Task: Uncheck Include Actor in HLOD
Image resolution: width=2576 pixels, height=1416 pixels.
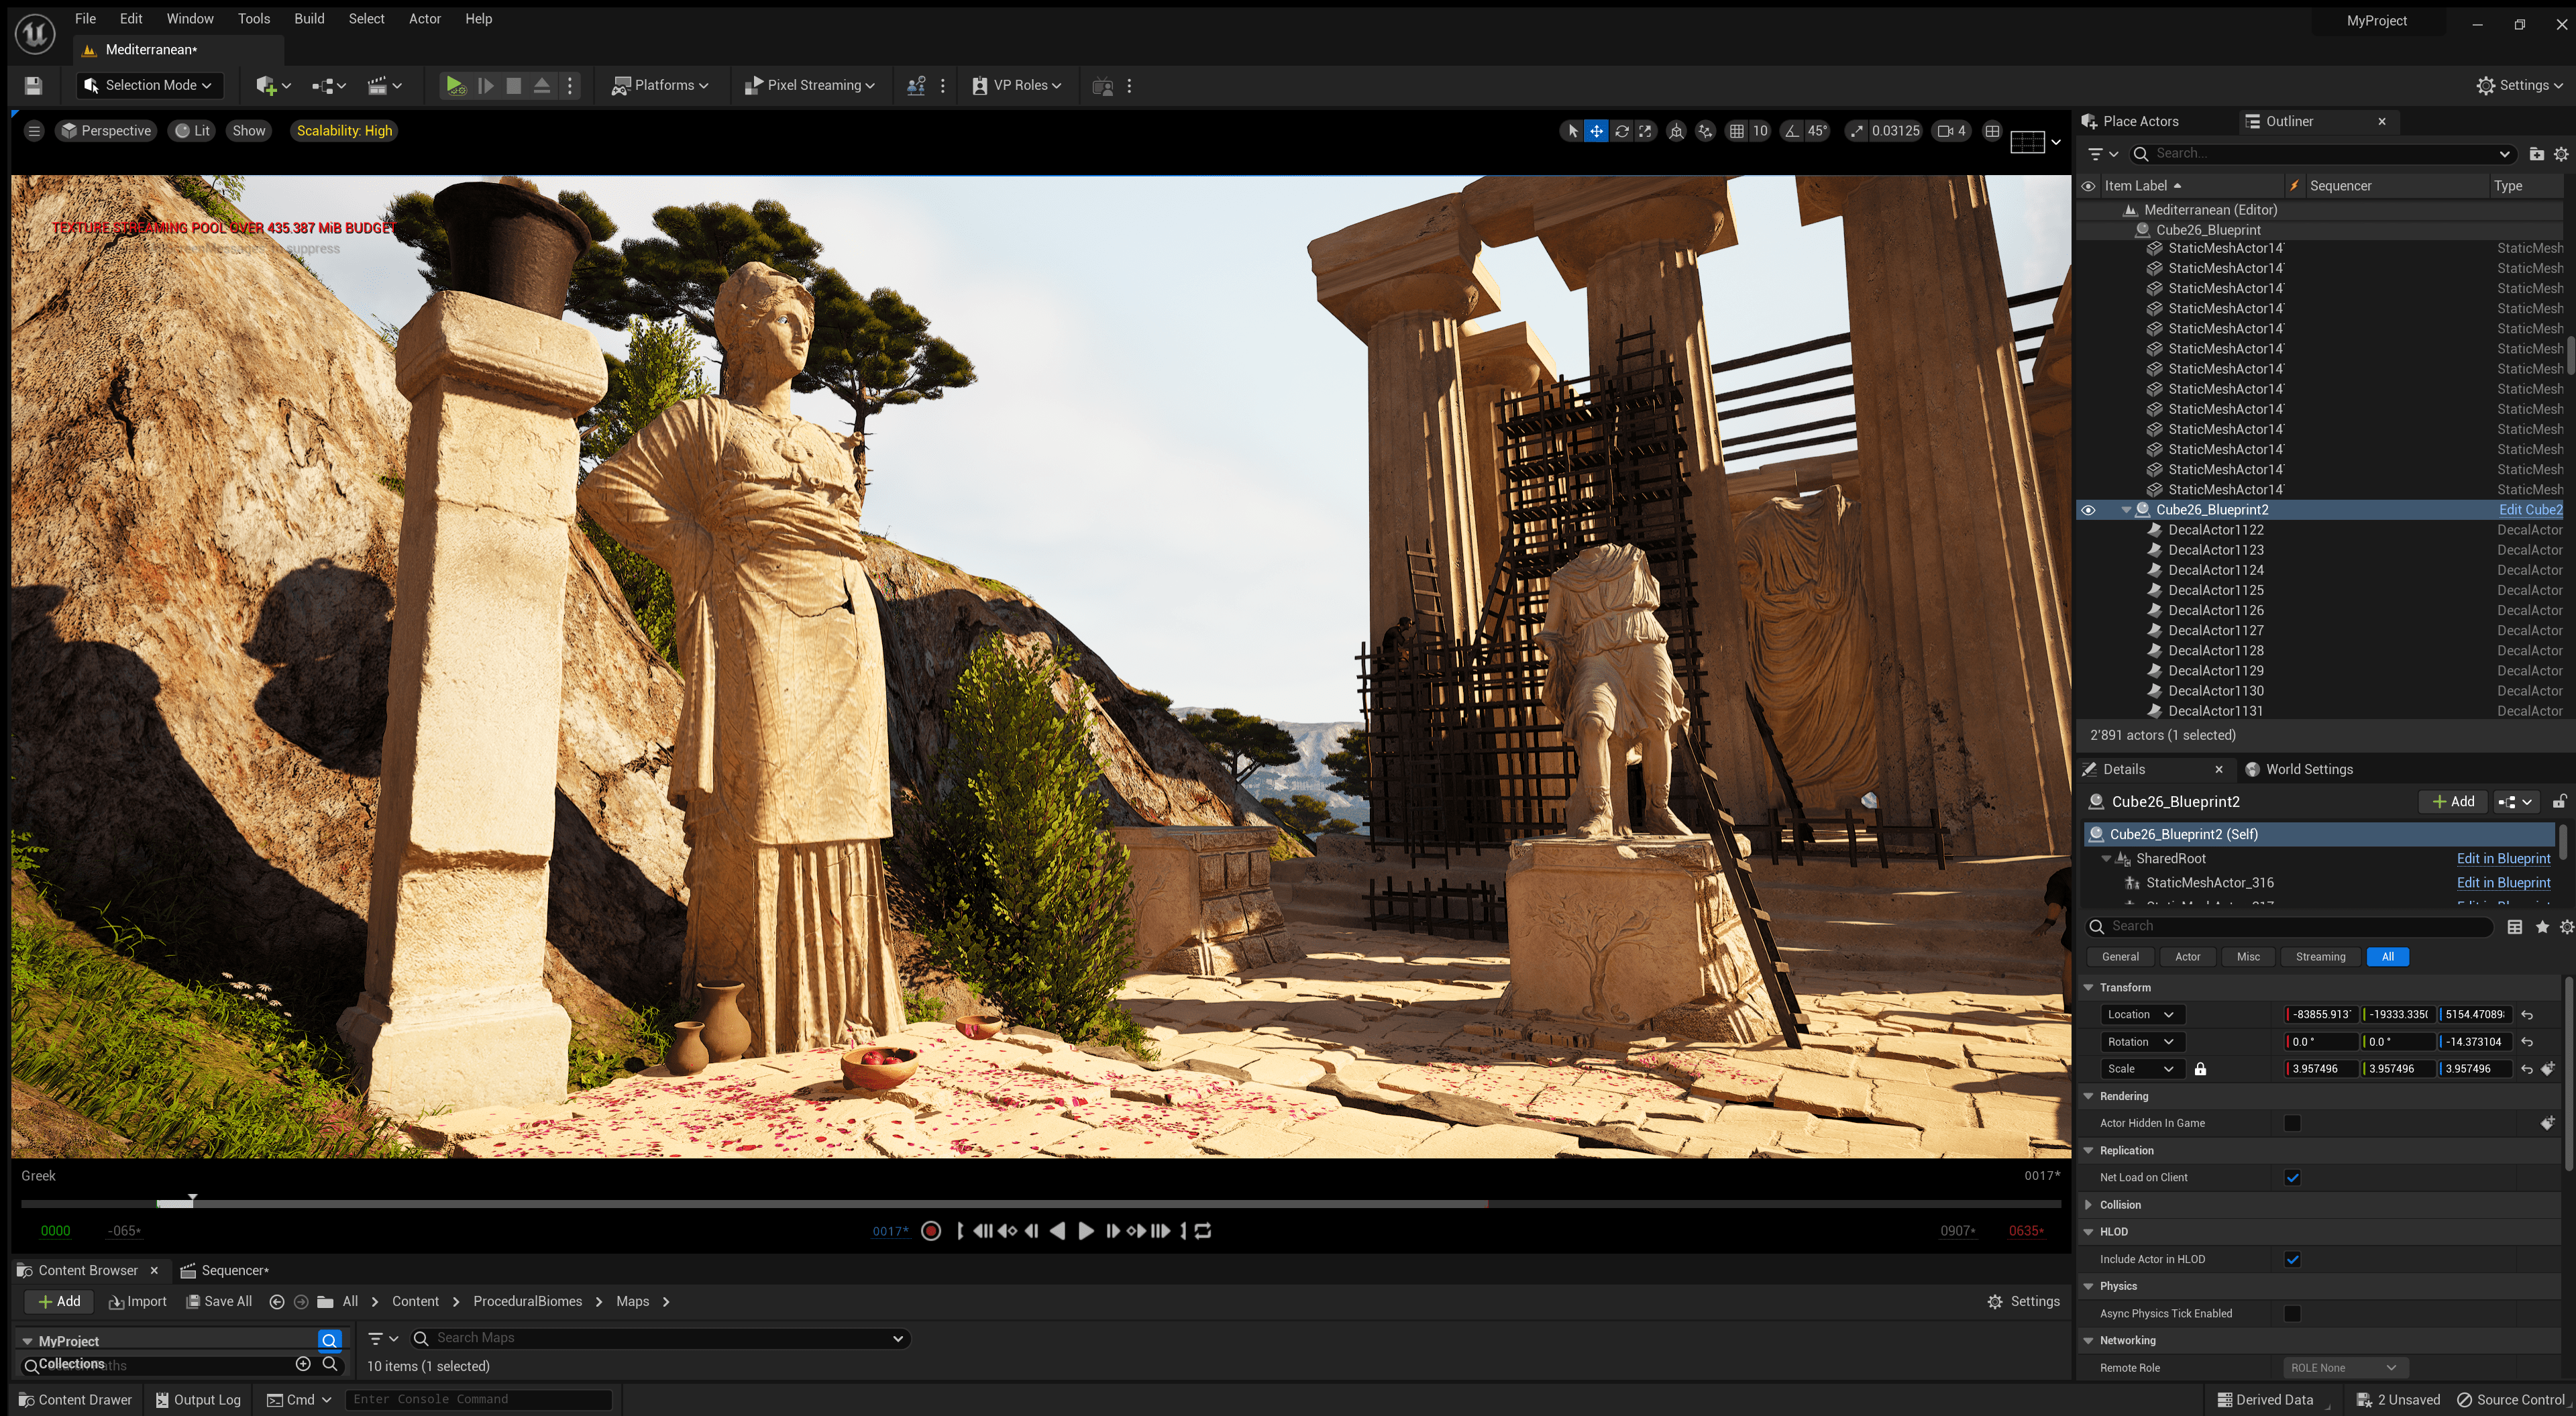Action: click(x=2292, y=1260)
